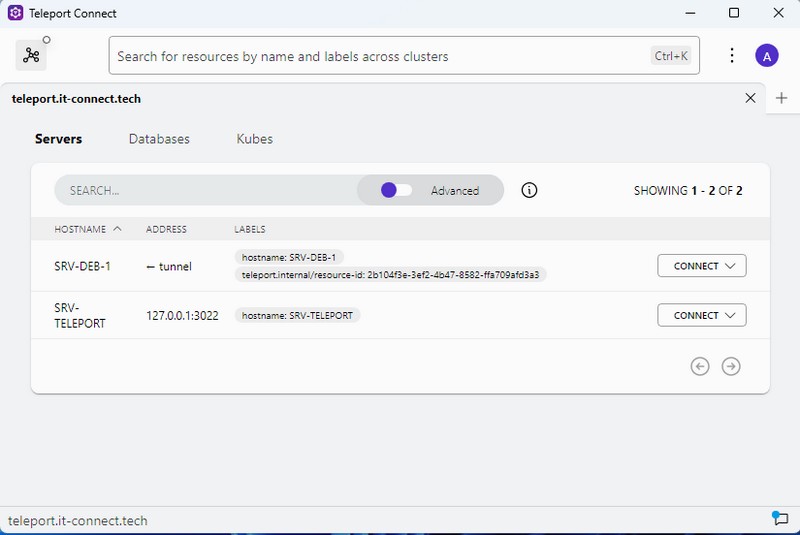Switch to the Databases tab

[159, 139]
